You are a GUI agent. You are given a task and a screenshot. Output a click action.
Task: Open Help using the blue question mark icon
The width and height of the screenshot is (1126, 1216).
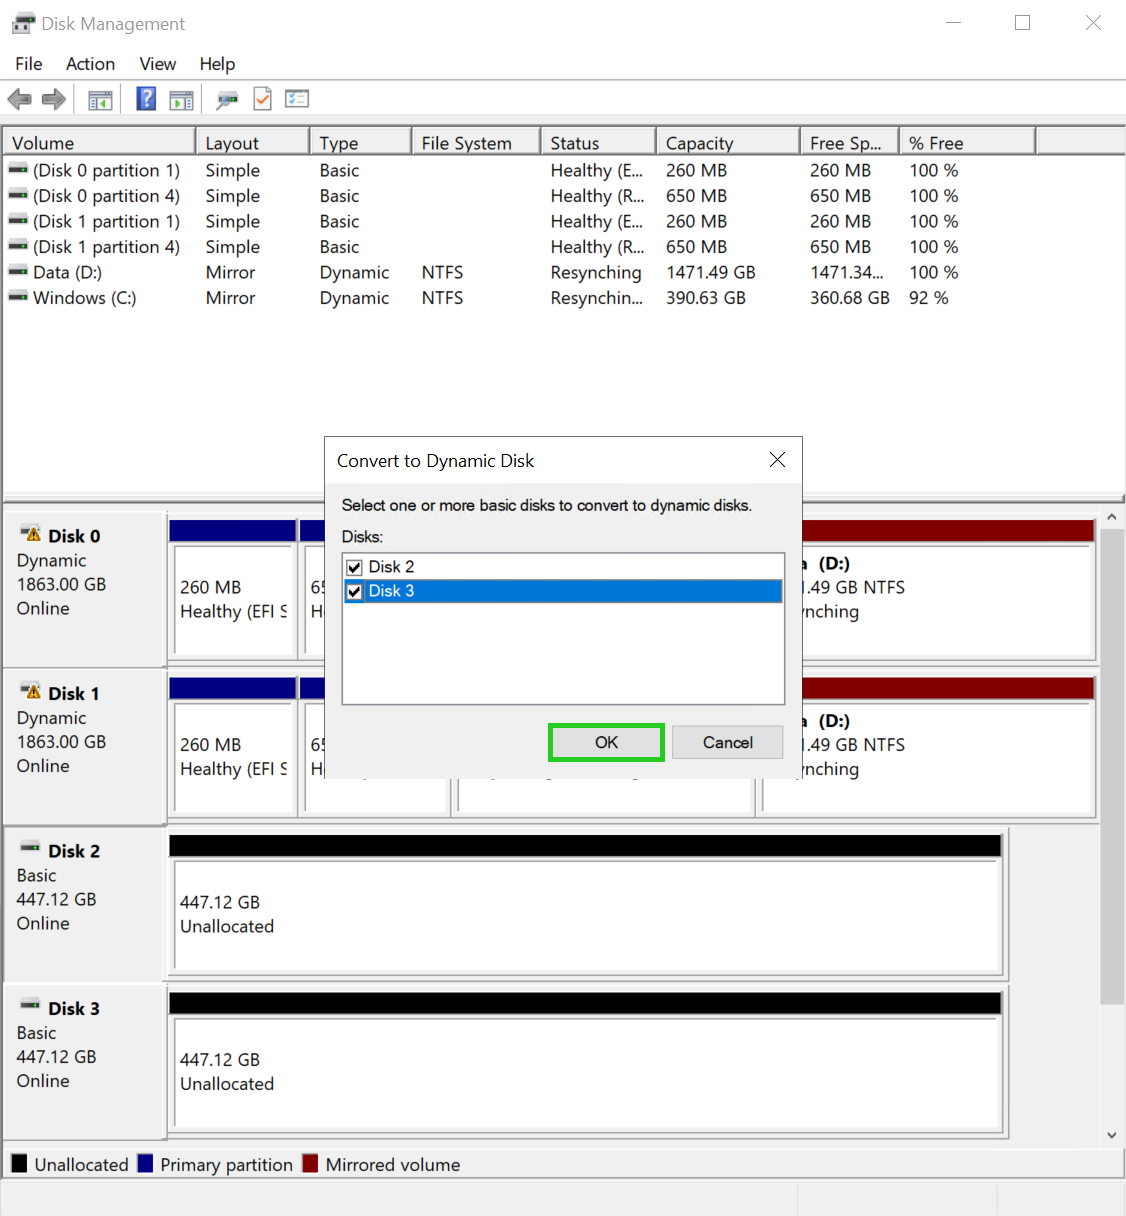146,98
